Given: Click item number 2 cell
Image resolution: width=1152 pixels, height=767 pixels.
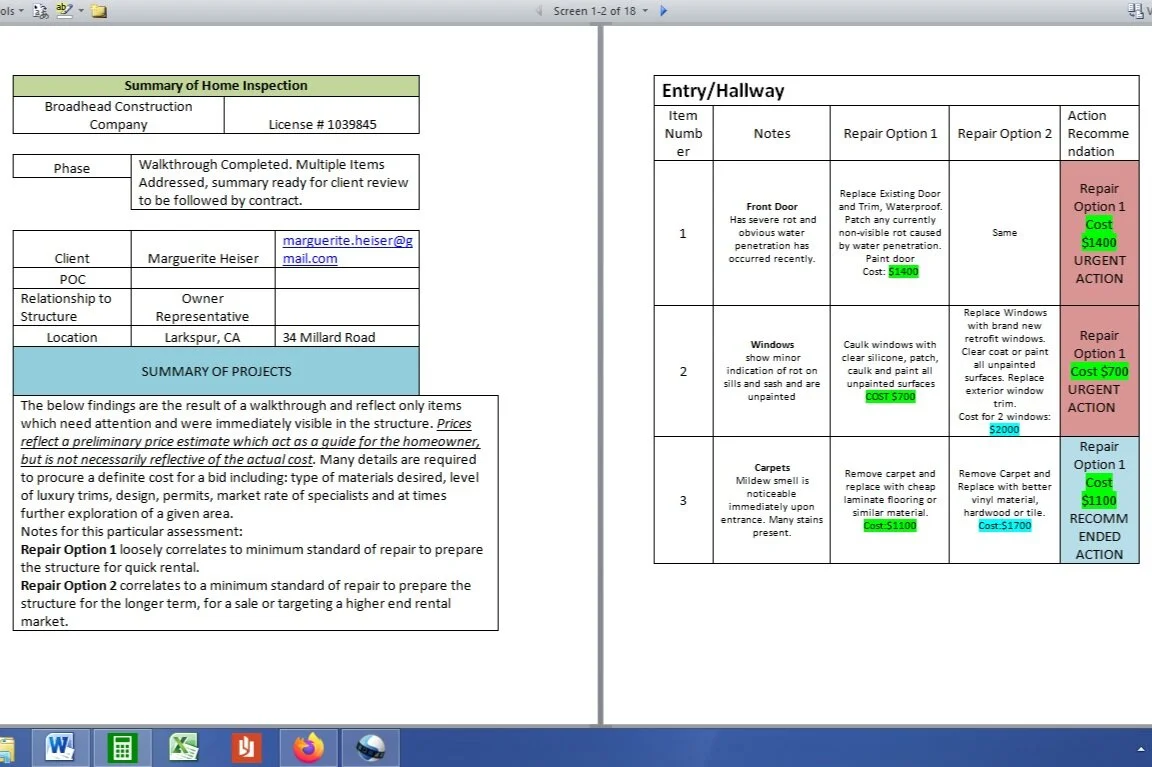Looking at the screenshot, I should [683, 371].
